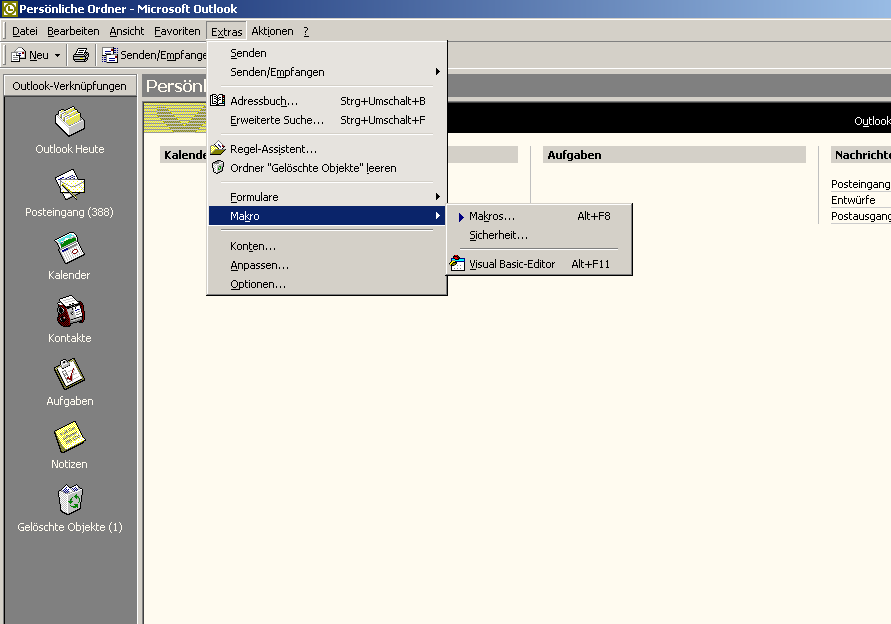891x624 pixels.
Task: Select Konten... menu entry
Action: 327,246
